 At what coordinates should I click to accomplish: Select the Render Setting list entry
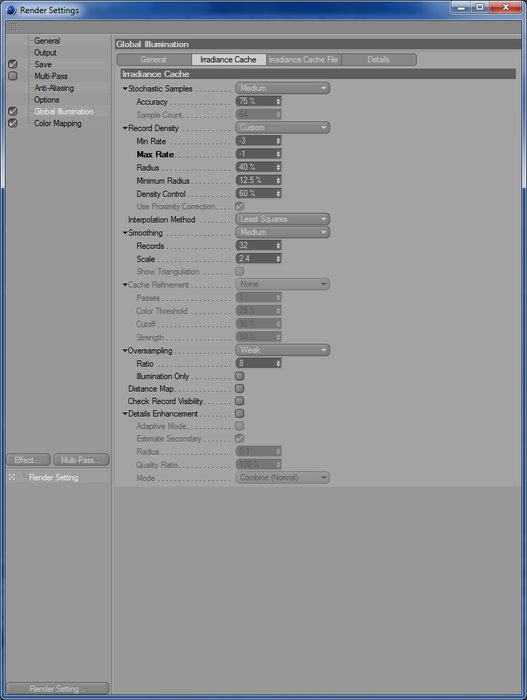tap(54, 477)
